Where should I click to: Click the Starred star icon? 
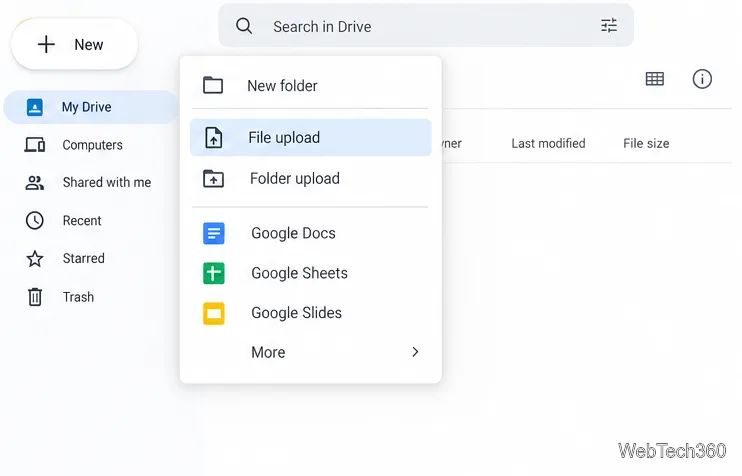(x=35, y=258)
